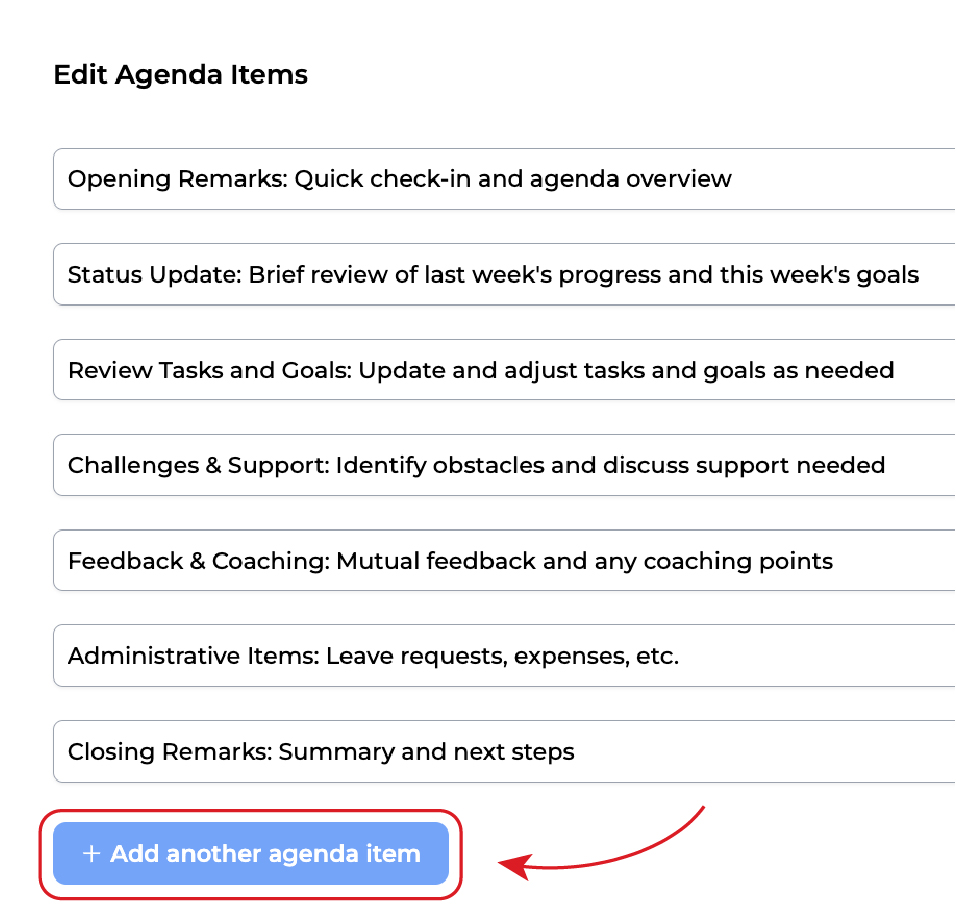Click the Edit Agenda Items heading
The image size is (956, 920).
180,75
